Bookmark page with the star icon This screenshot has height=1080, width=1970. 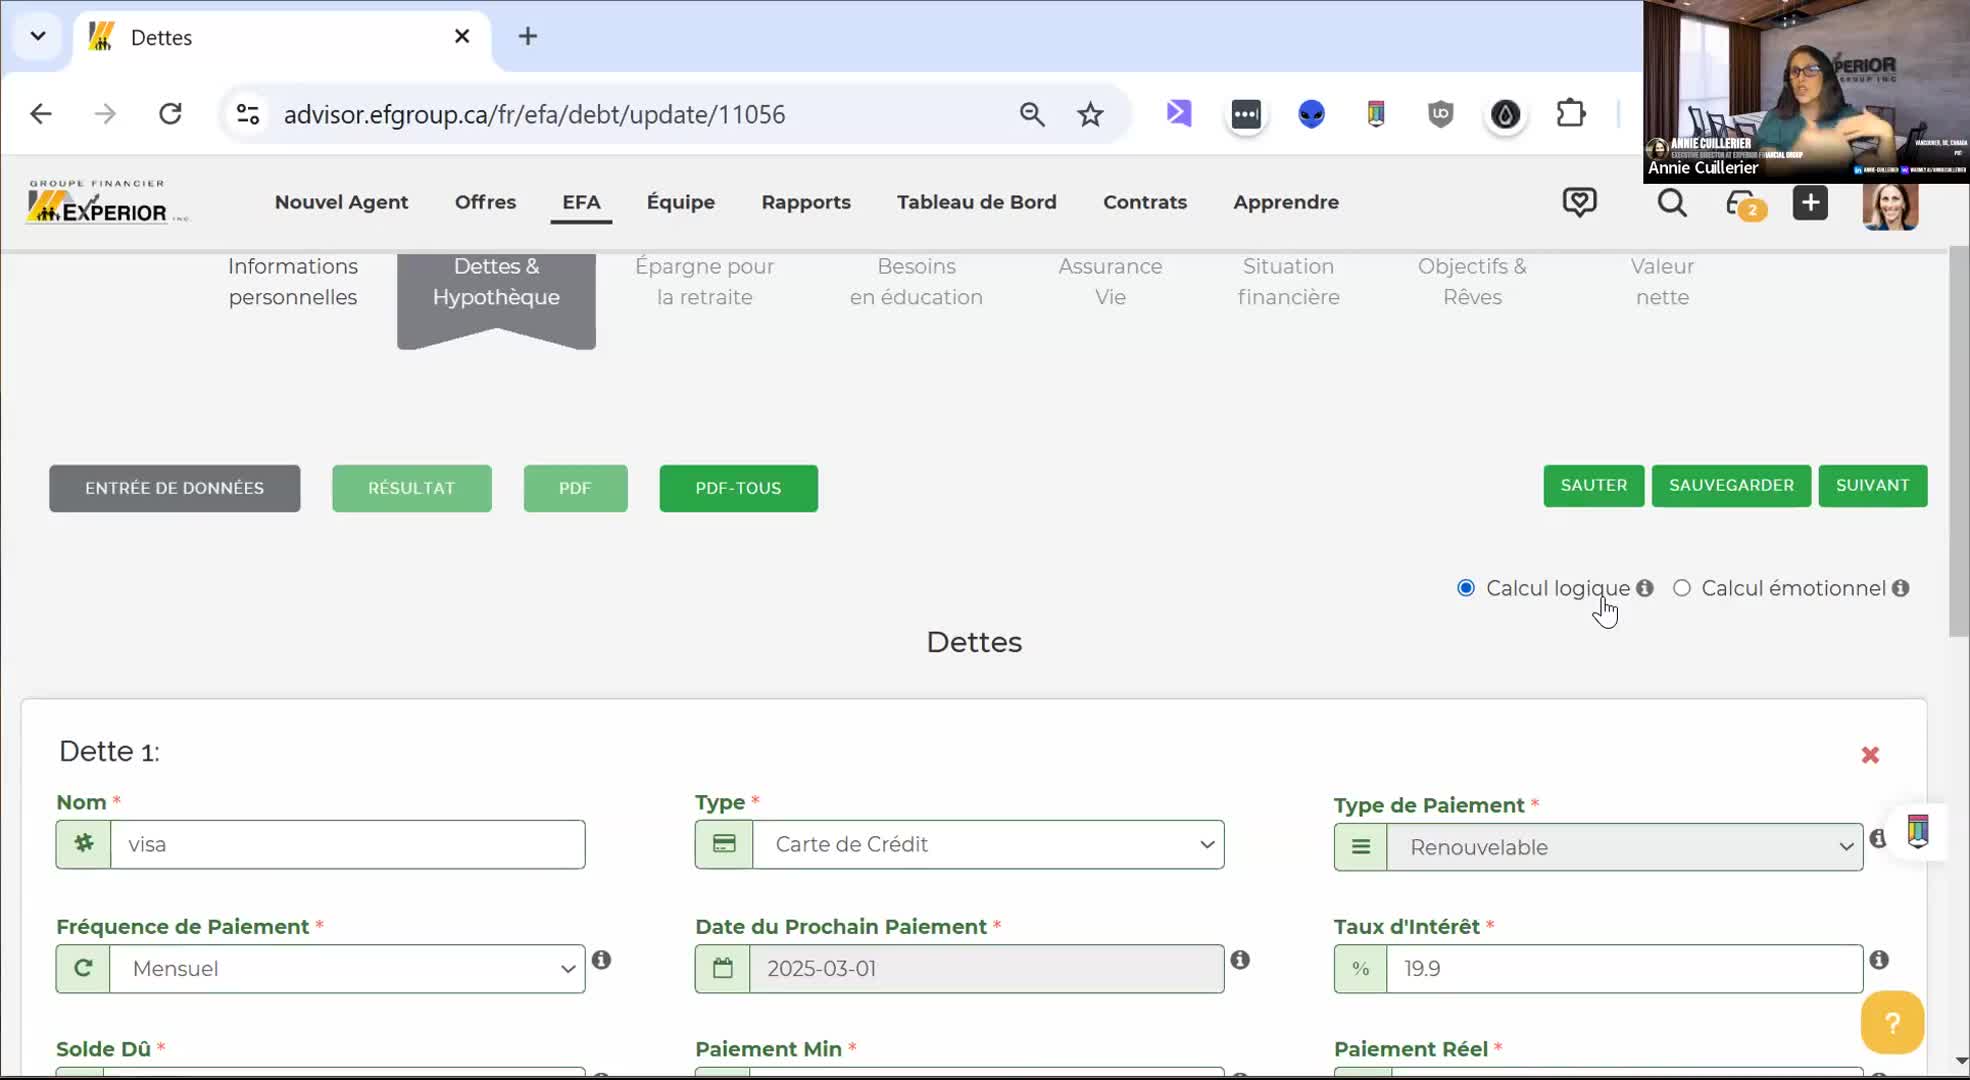[1090, 114]
